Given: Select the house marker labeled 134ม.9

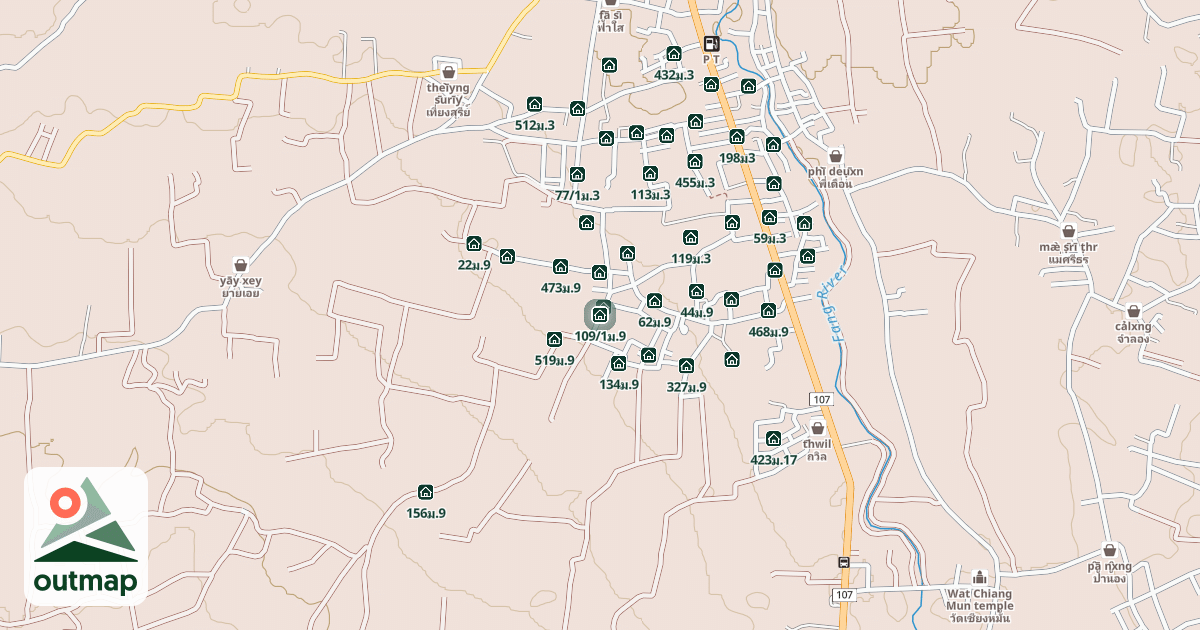Looking at the screenshot, I should (x=619, y=363).
